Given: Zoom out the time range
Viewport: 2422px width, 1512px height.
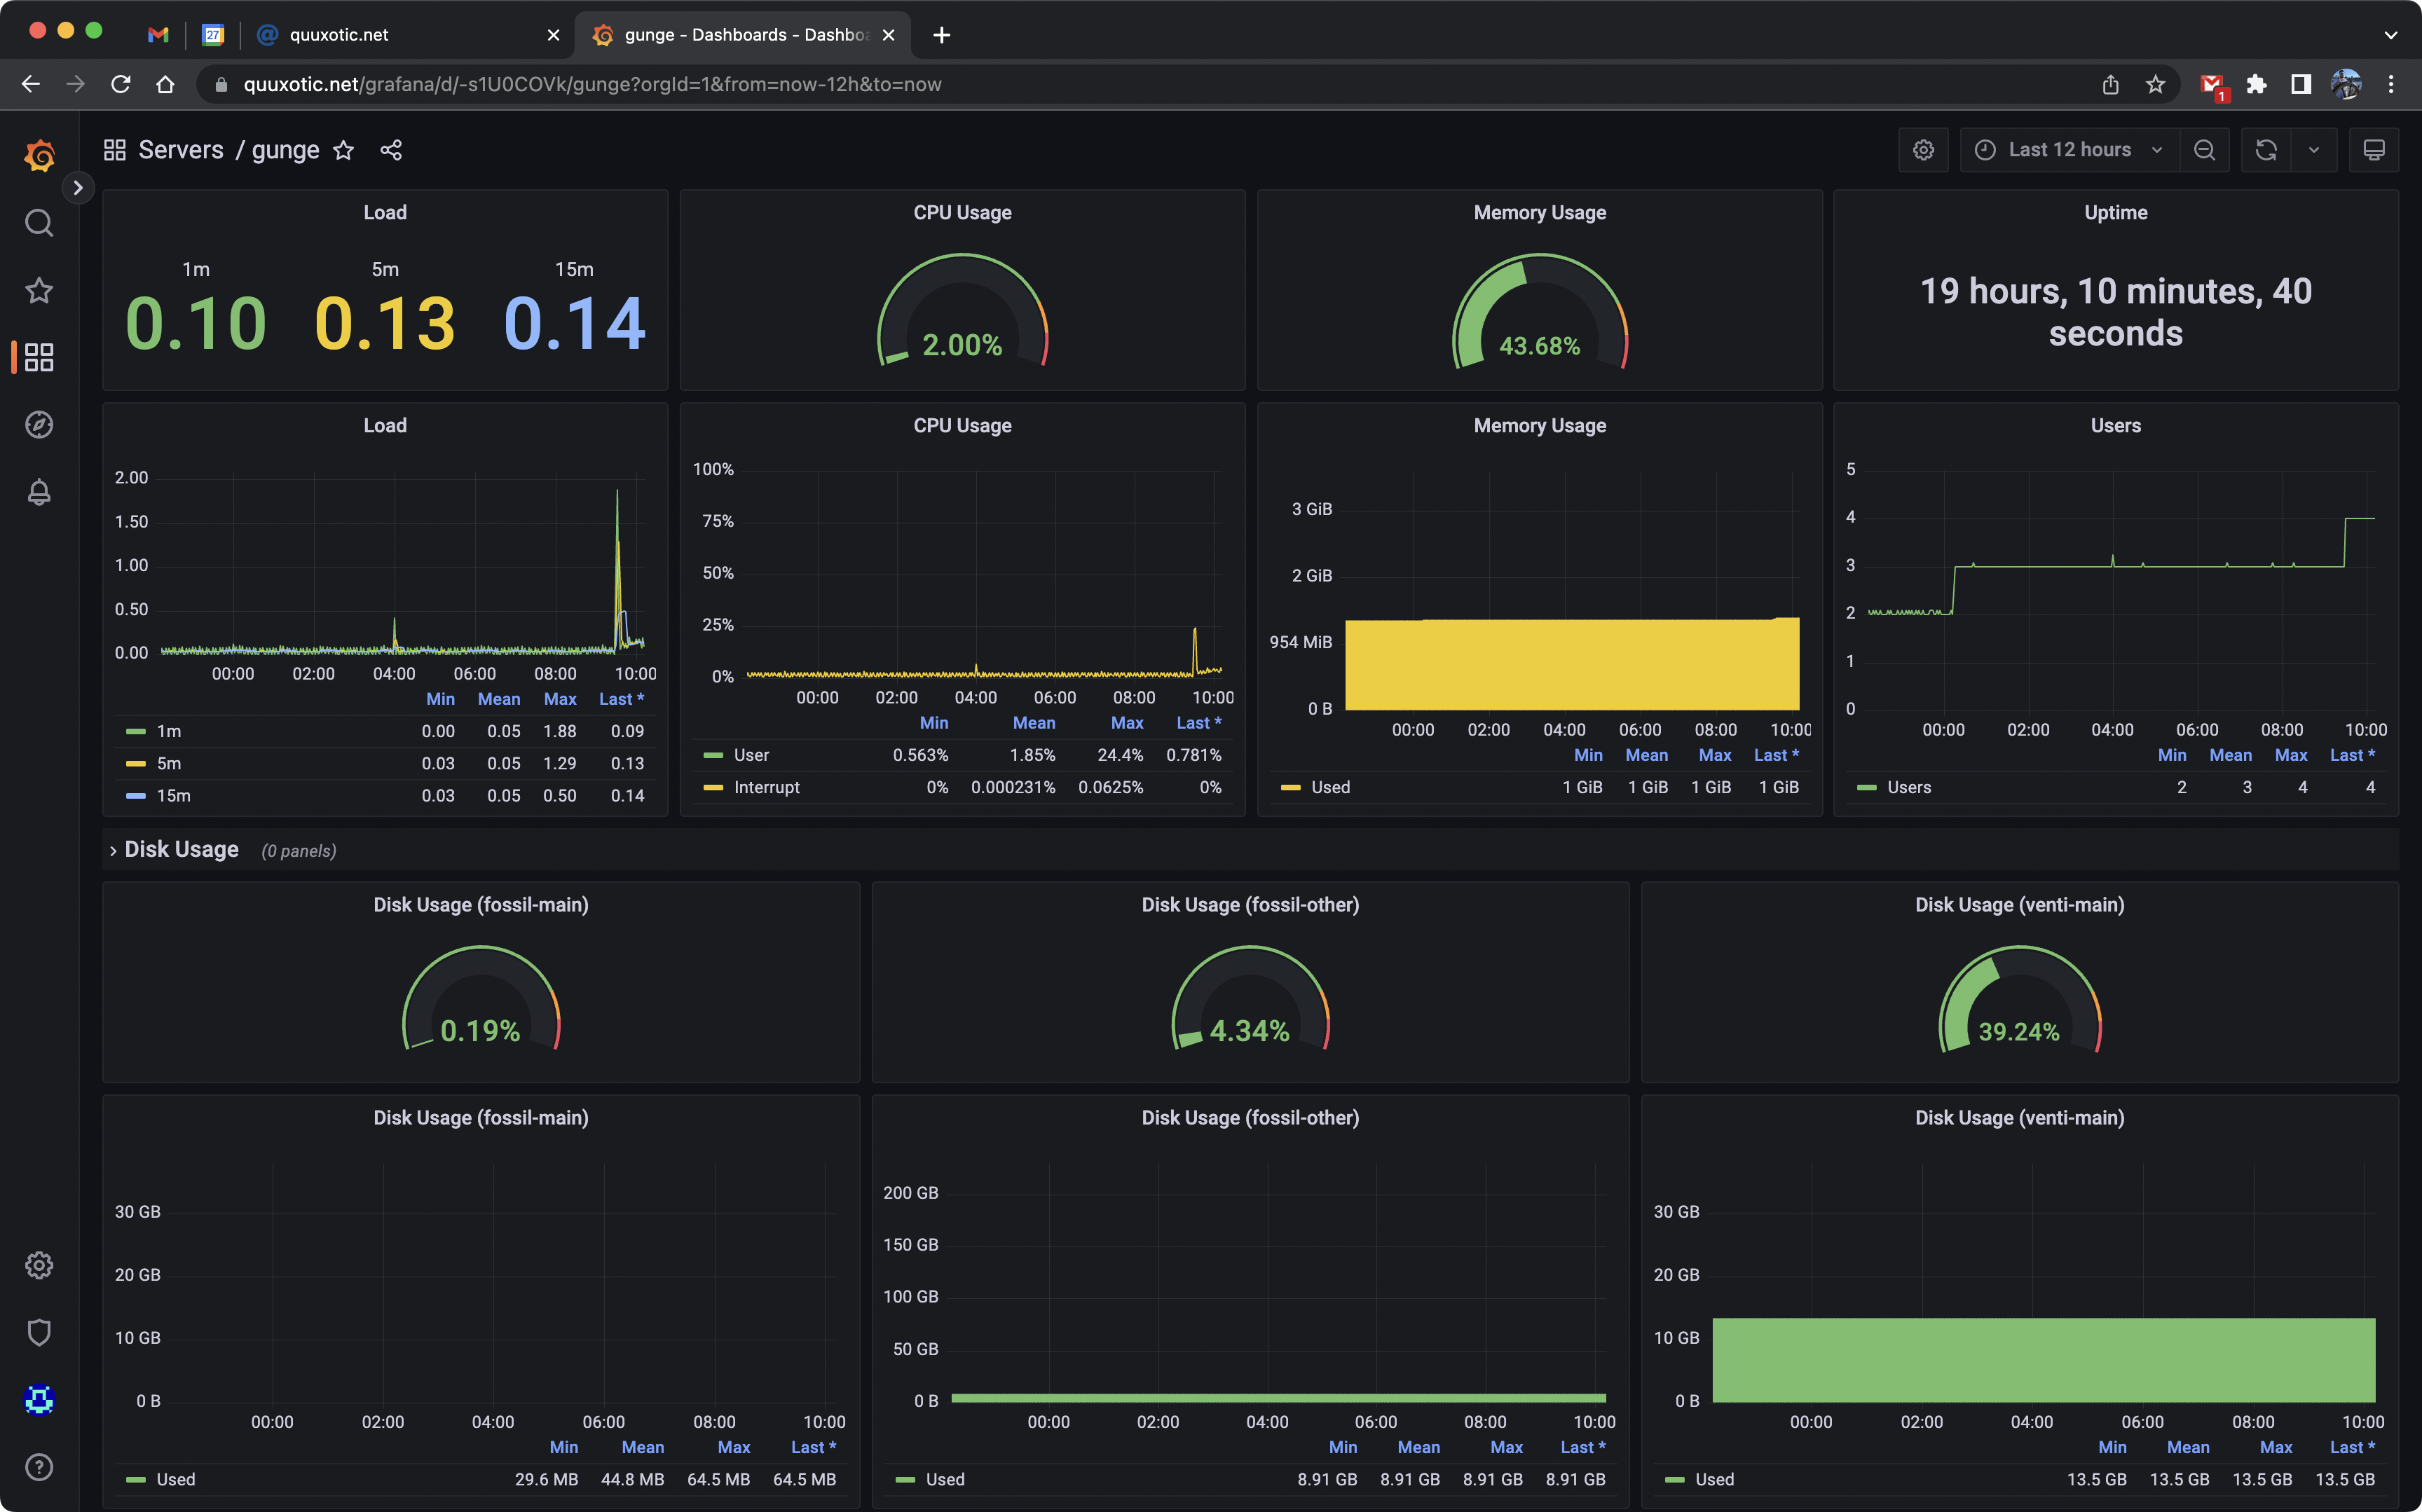Looking at the screenshot, I should pyautogui.click(x=2204, y=150).
